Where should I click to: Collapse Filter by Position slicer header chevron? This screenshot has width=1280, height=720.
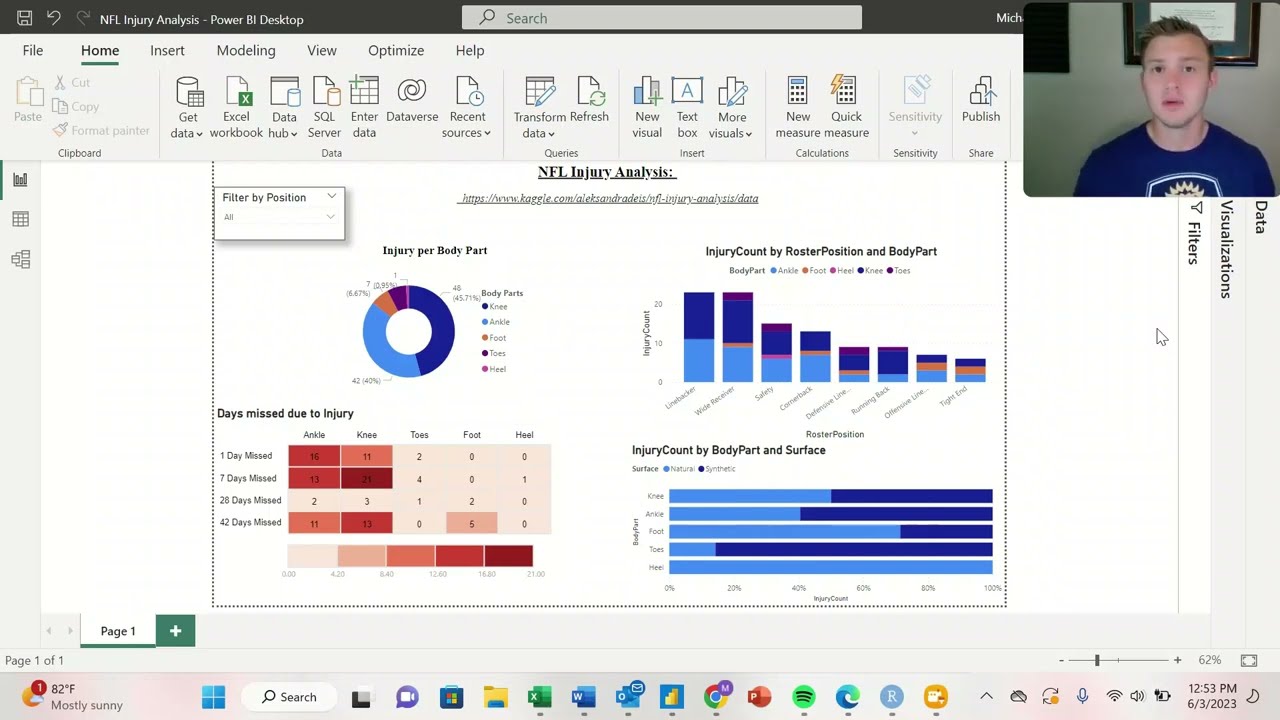click(x=331, y=196)
